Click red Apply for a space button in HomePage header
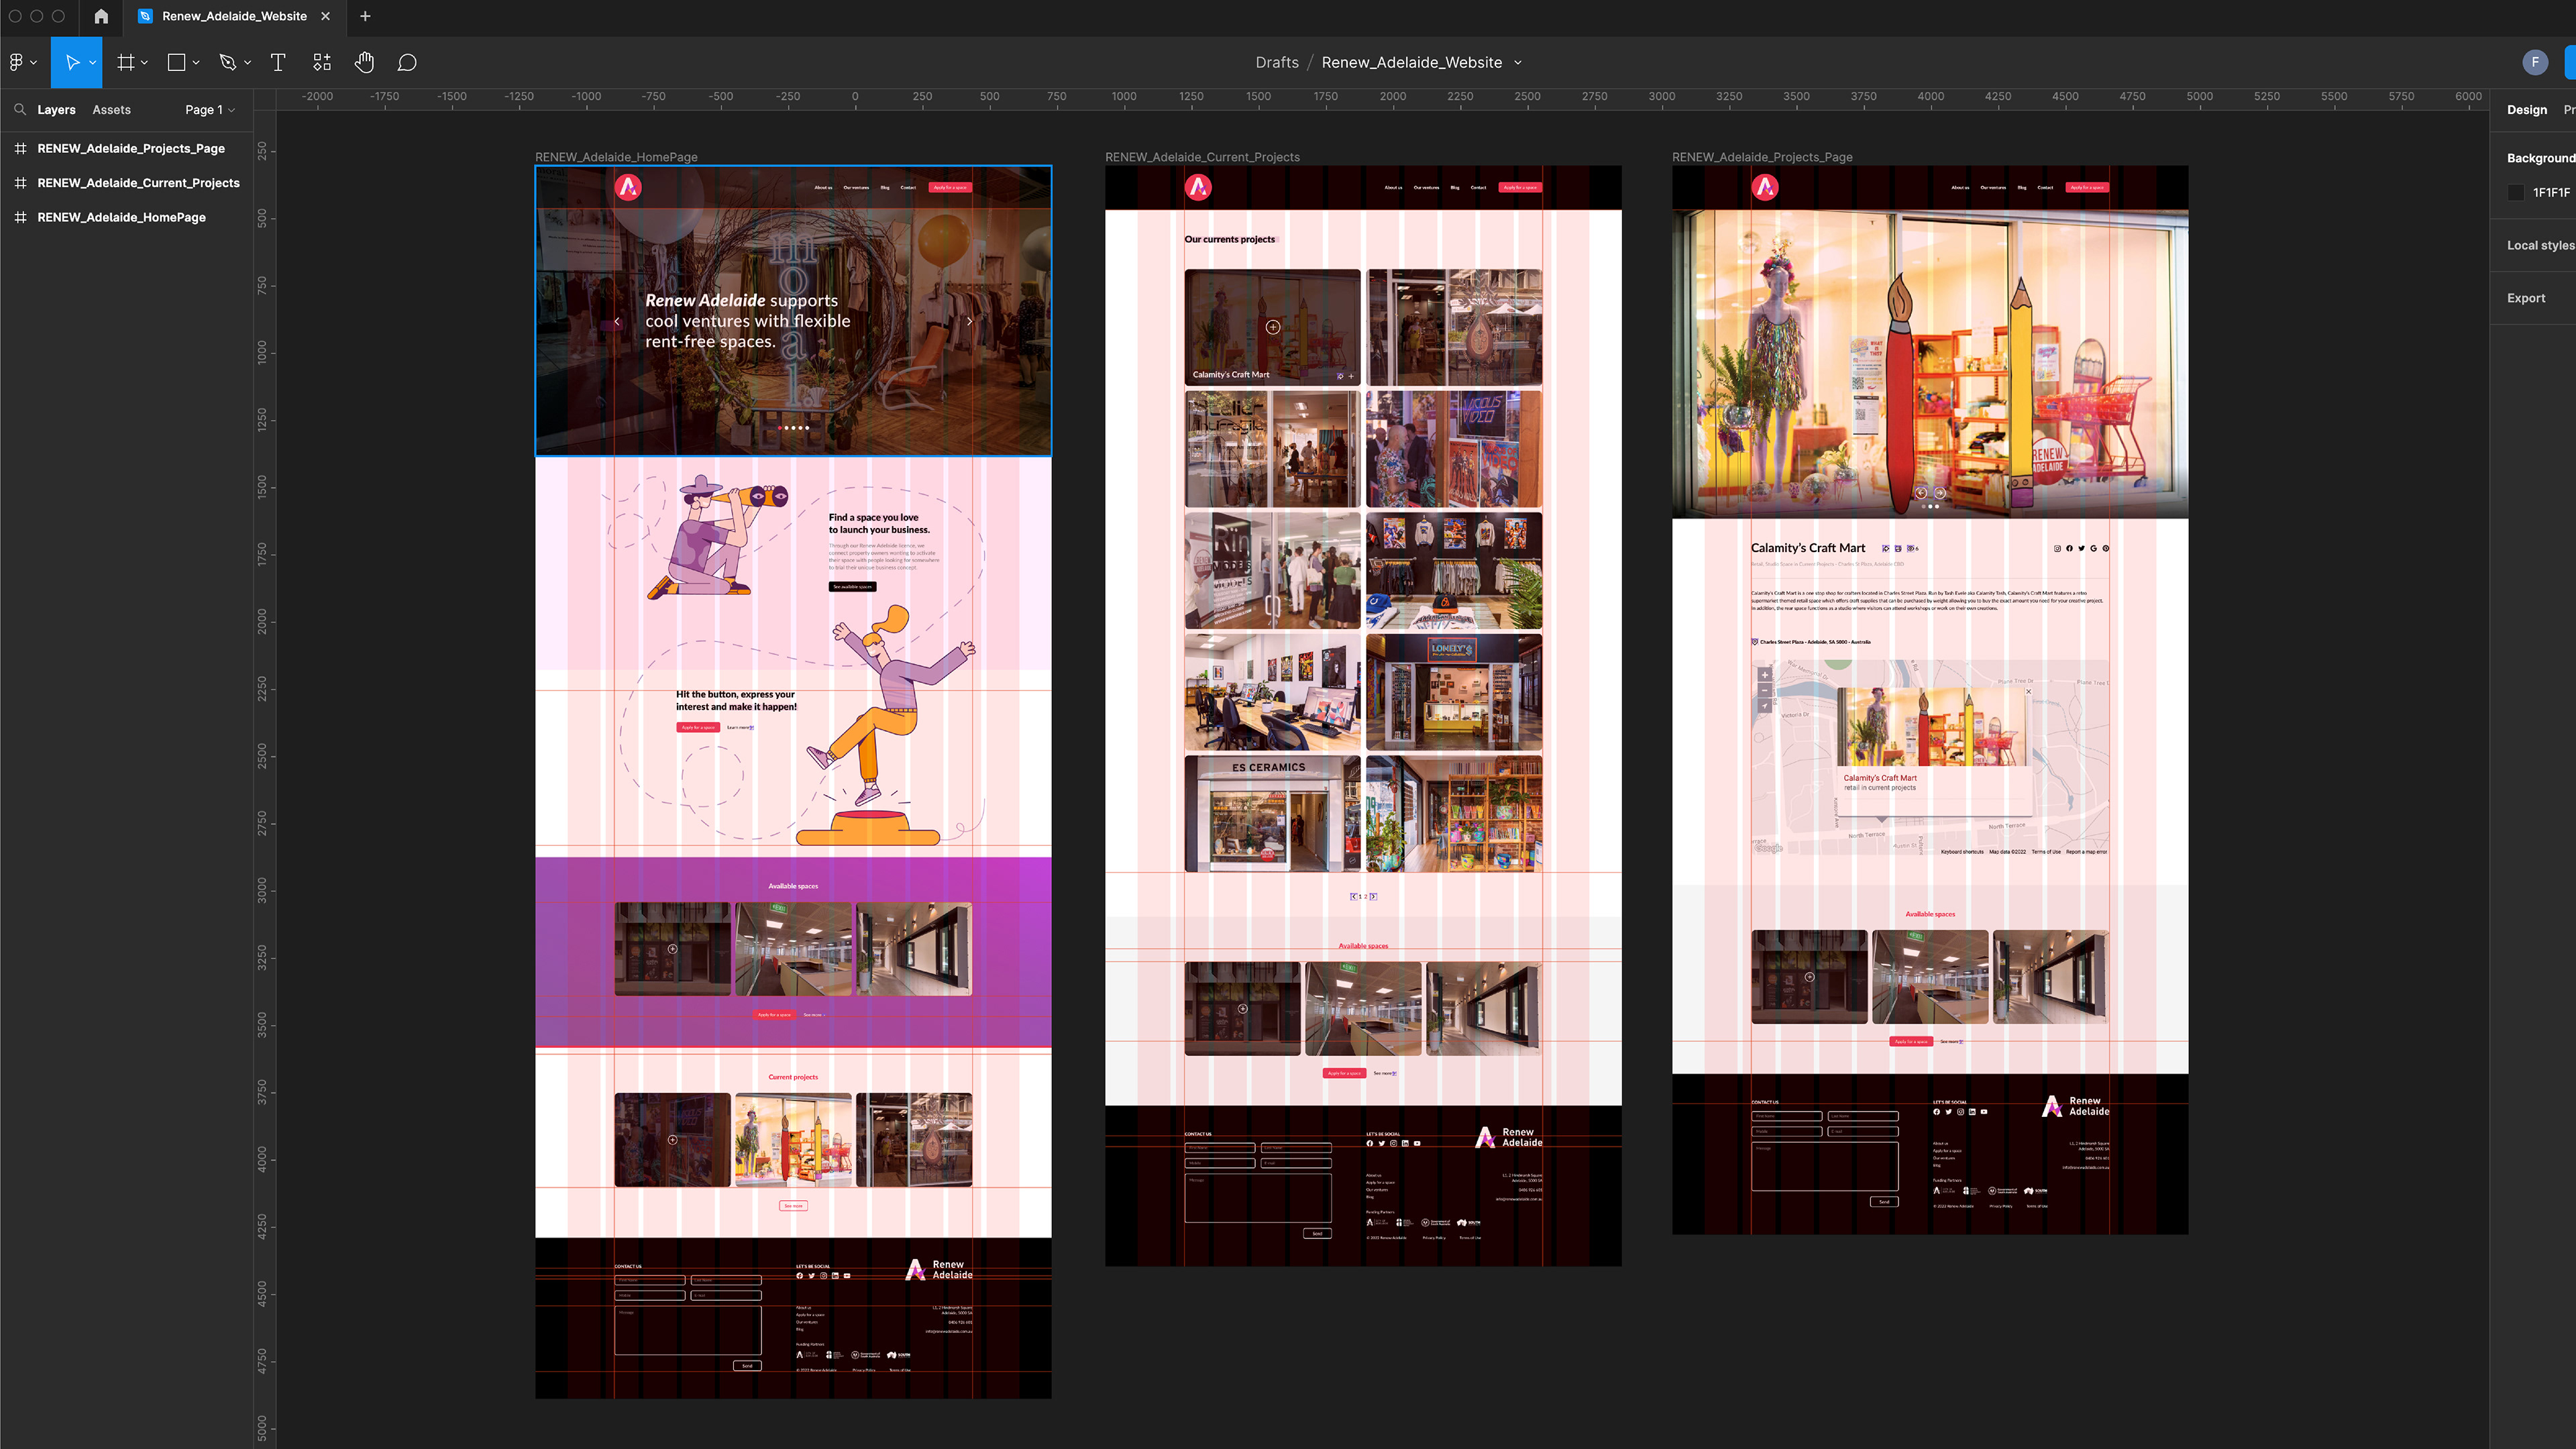 (x=949, y=187)
